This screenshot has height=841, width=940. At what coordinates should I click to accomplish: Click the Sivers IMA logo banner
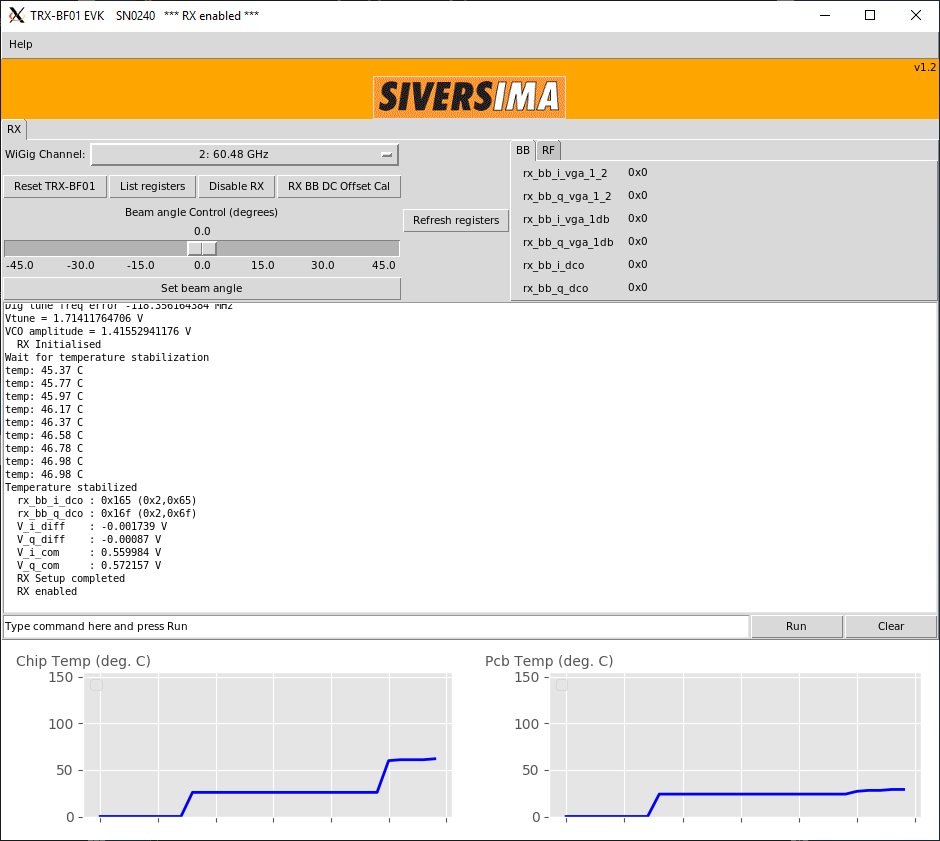[469, 97]
